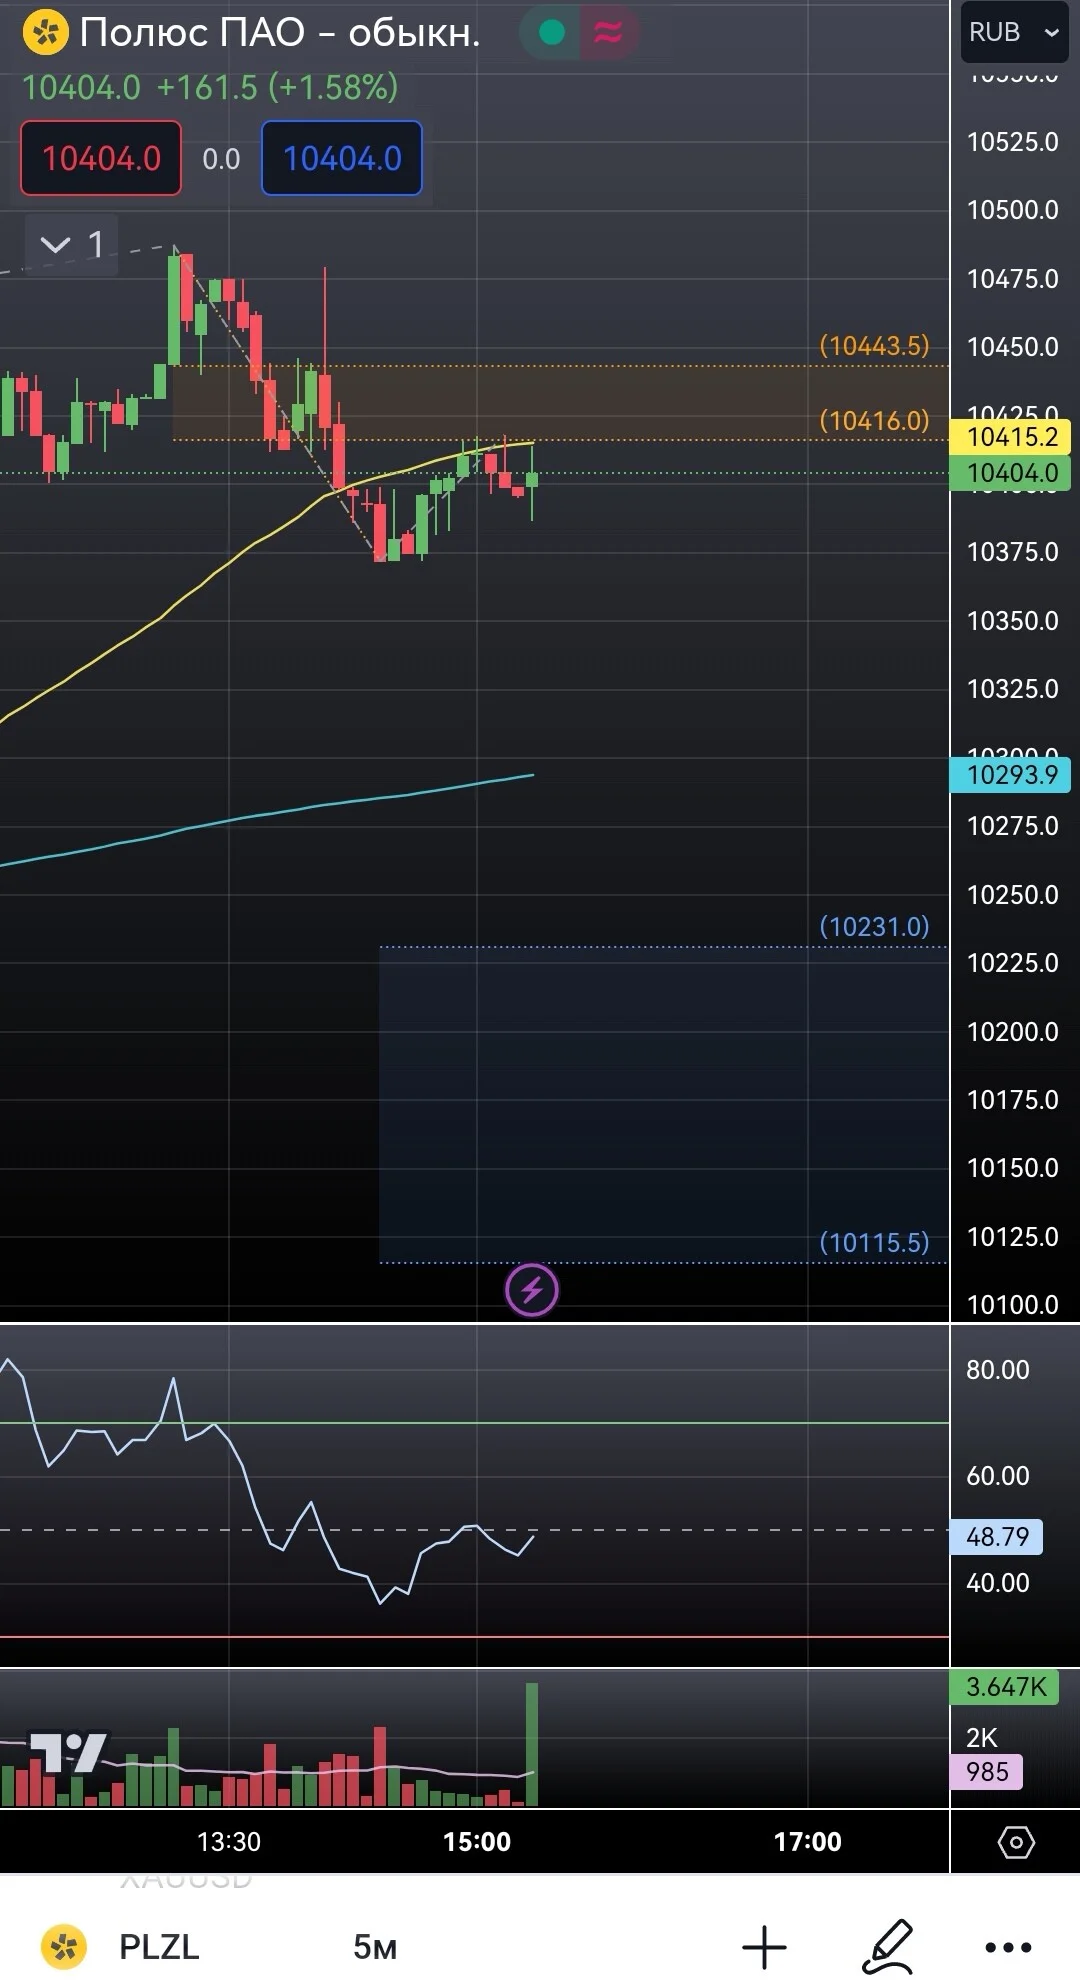Image resolution: width=1080 pixels, height=1983 pixels.
Task: Tap the Полюс ПАО – обыкн. title
Action: pos(280,33)
